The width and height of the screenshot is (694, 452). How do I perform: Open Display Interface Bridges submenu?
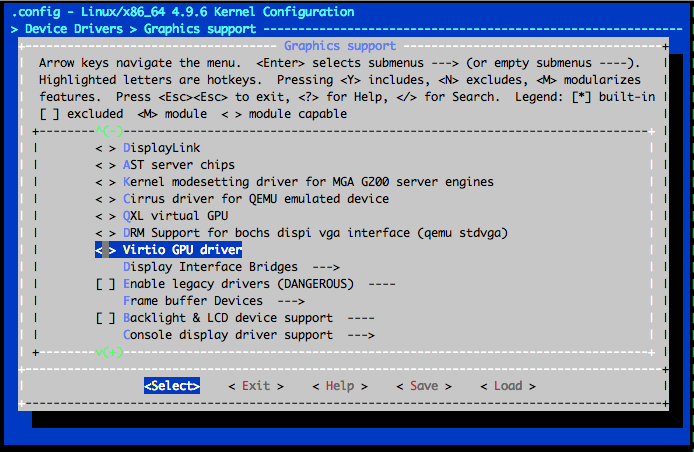(x=231, y=267)
